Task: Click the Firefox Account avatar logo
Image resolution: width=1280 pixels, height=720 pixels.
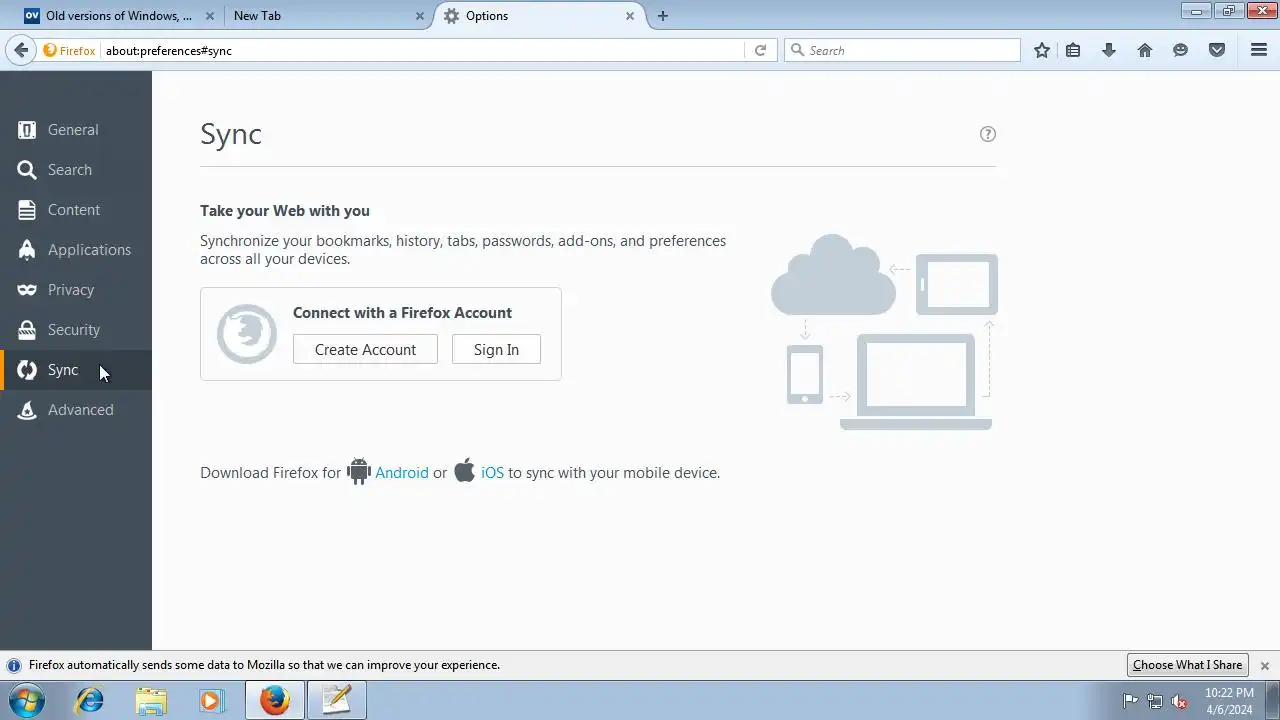Action: pyautogui.click(x=247, y=334)
